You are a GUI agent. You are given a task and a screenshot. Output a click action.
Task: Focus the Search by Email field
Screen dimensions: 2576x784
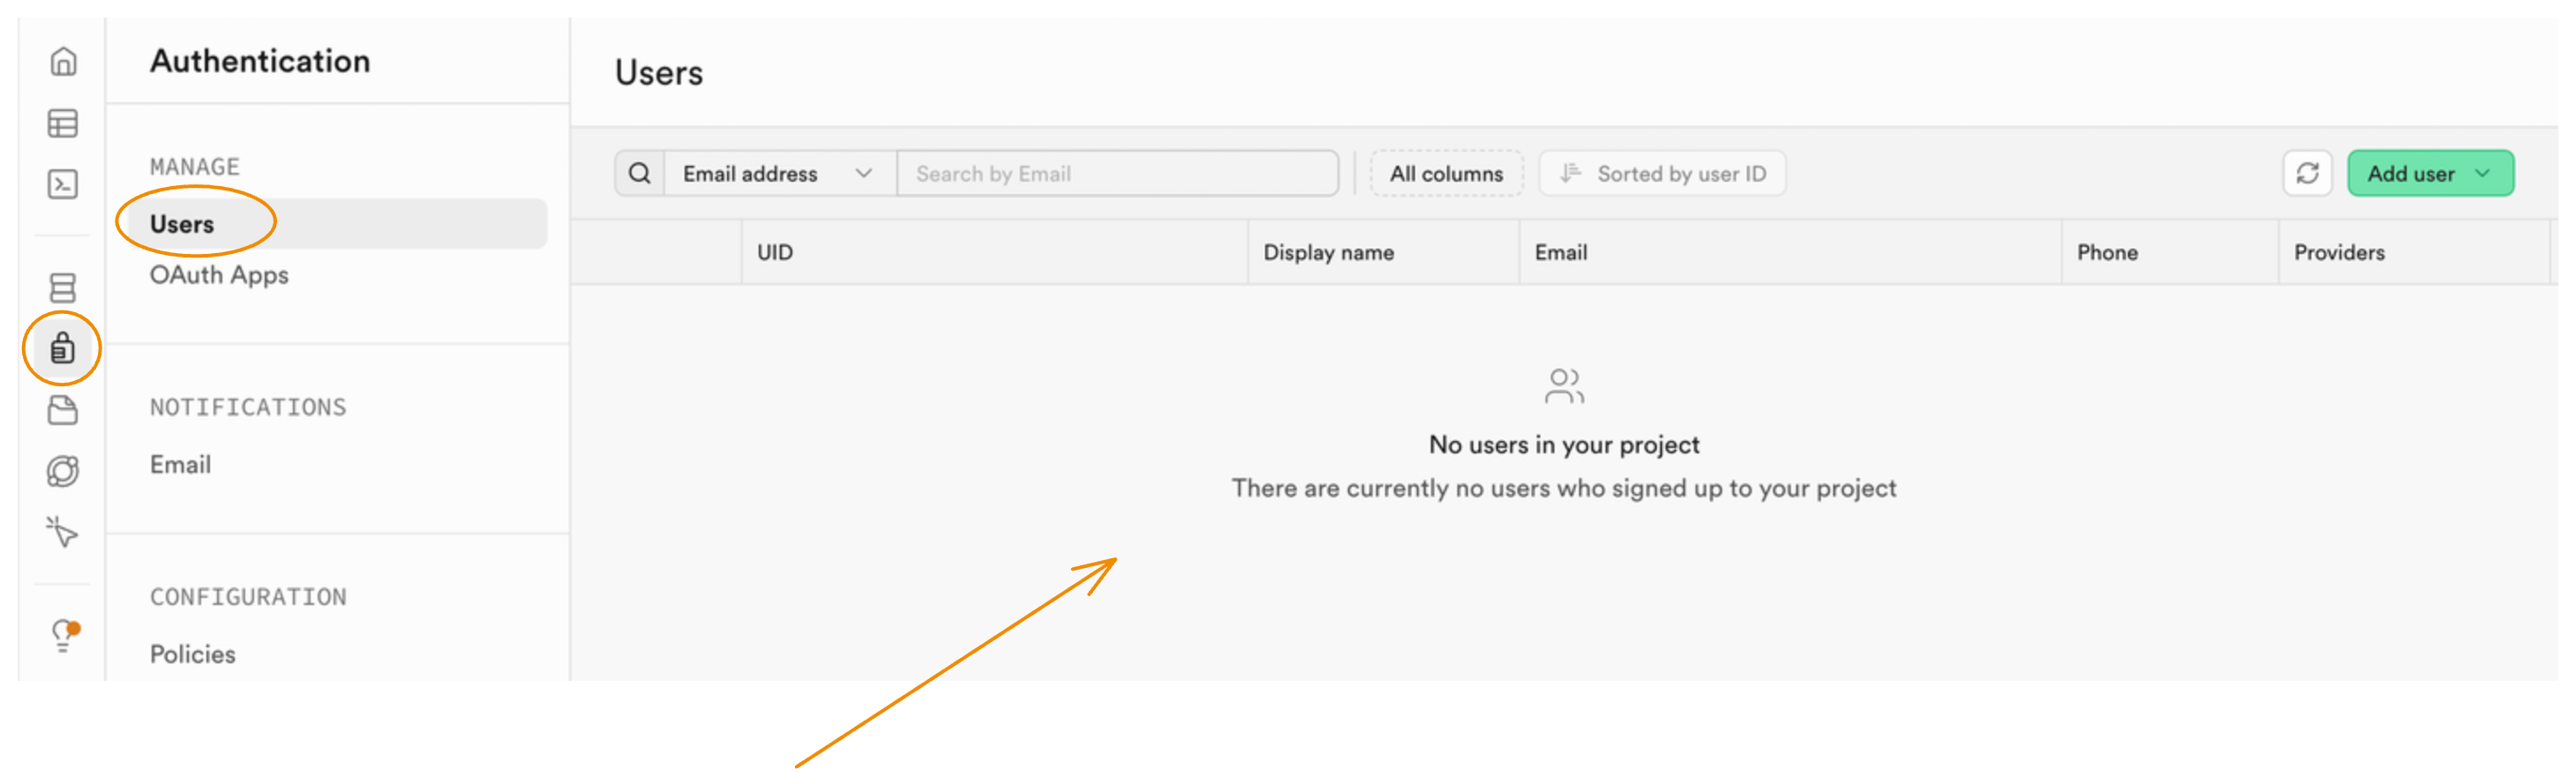coord(1117,174)
